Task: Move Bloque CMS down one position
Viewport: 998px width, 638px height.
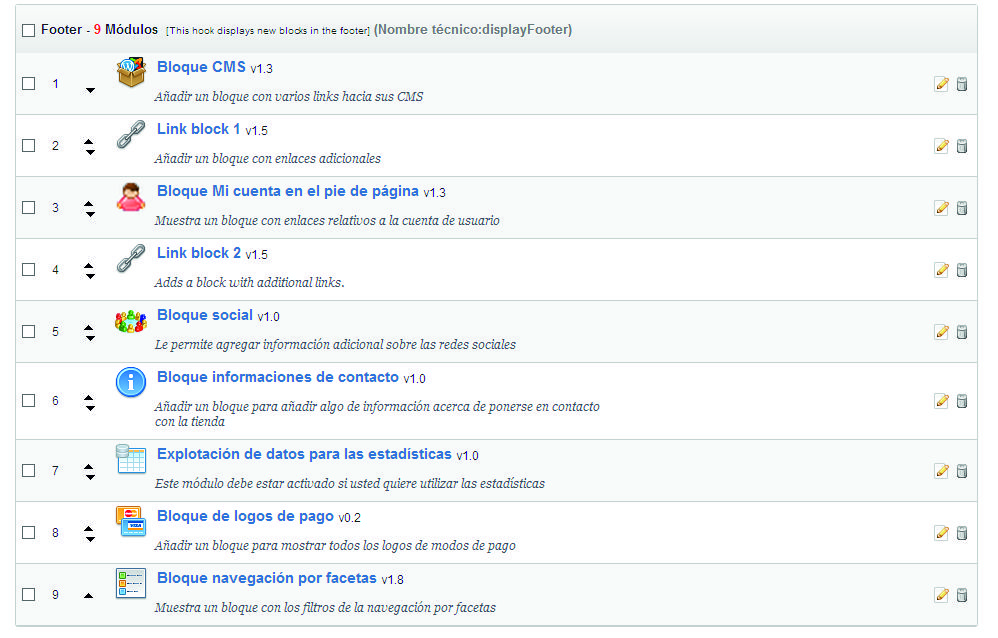Action: point(90,90)
